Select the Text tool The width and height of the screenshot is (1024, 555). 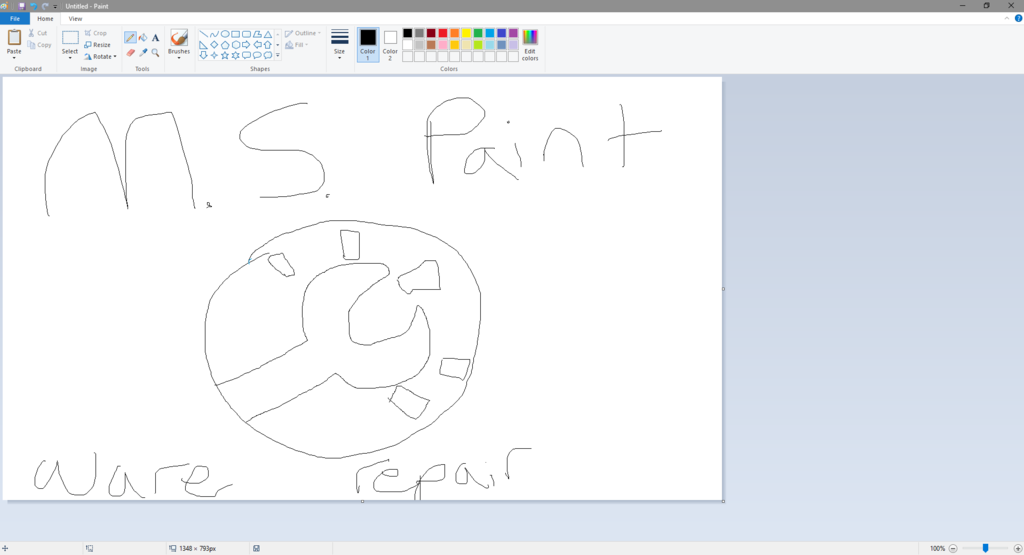(155, 38)
